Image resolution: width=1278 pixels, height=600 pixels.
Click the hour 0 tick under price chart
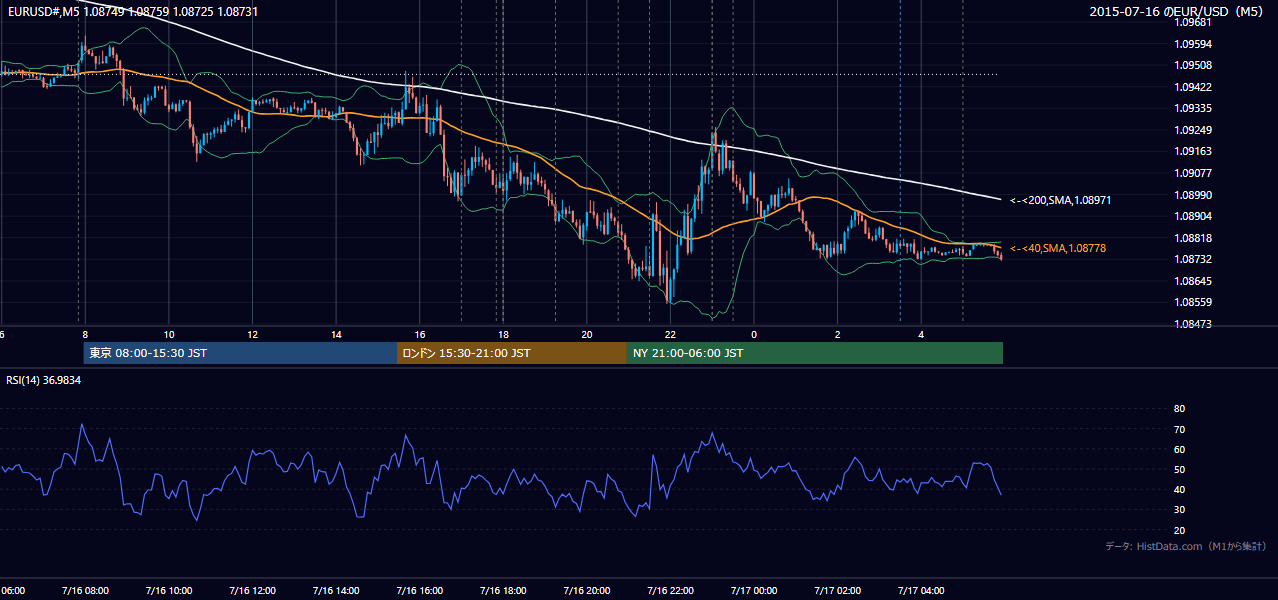754,334
